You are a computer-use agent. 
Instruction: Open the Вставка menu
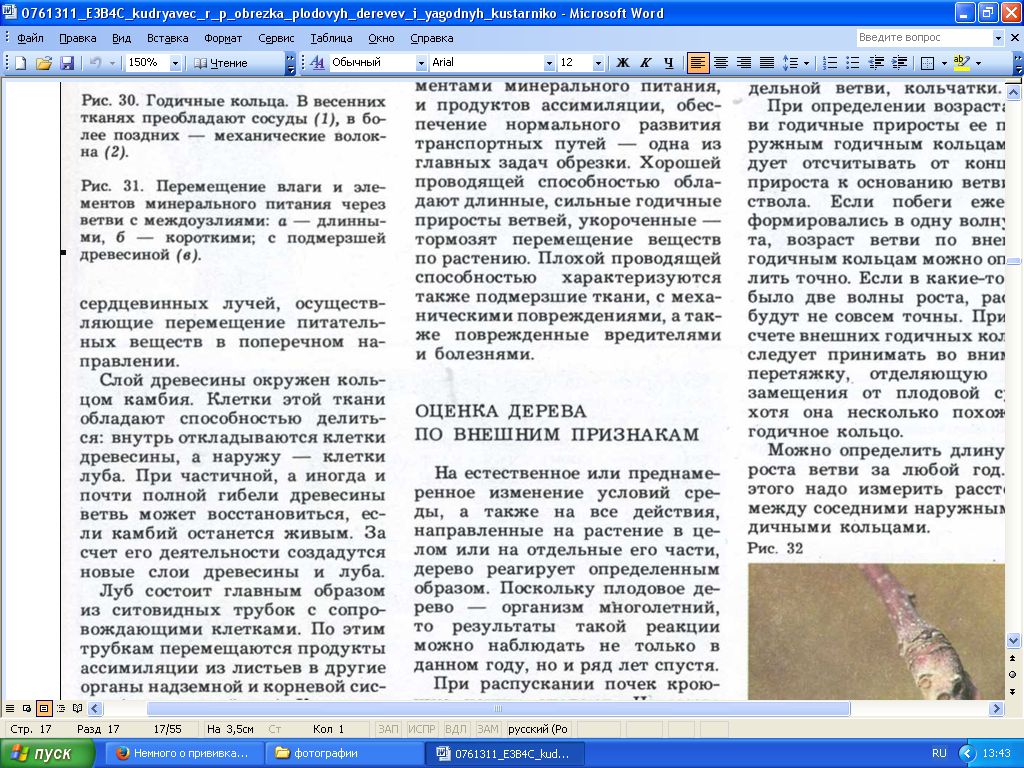(x=167, y=38)
